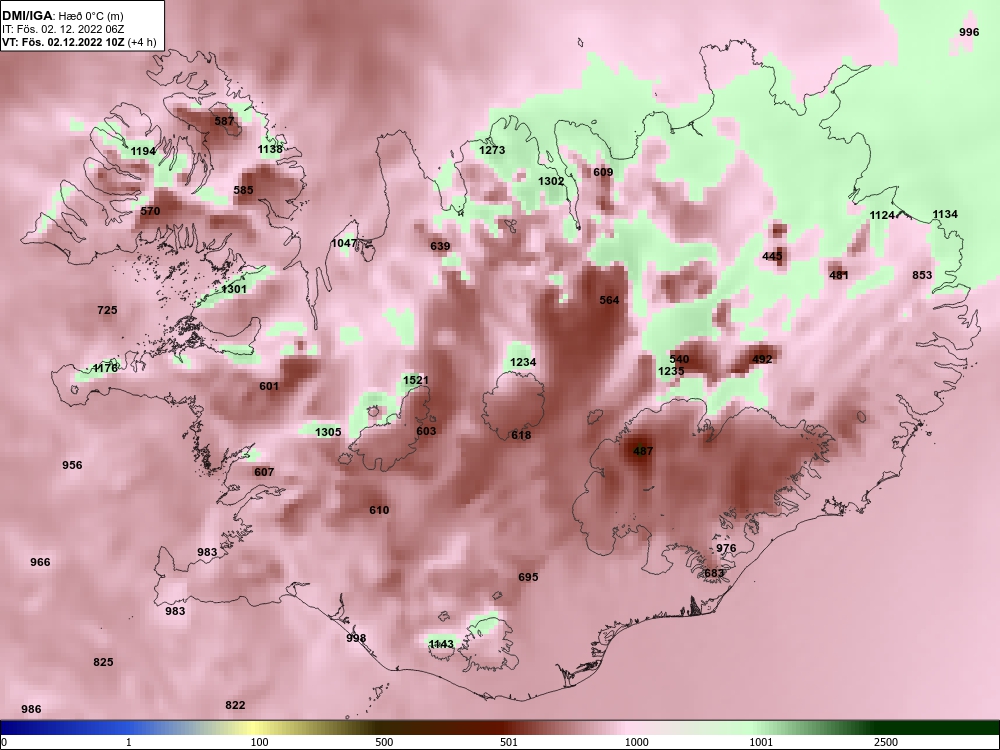This screenshot has width=1000, height=750.
Task: Click the 1273 value on the map
Action: [x=492, y=150]
